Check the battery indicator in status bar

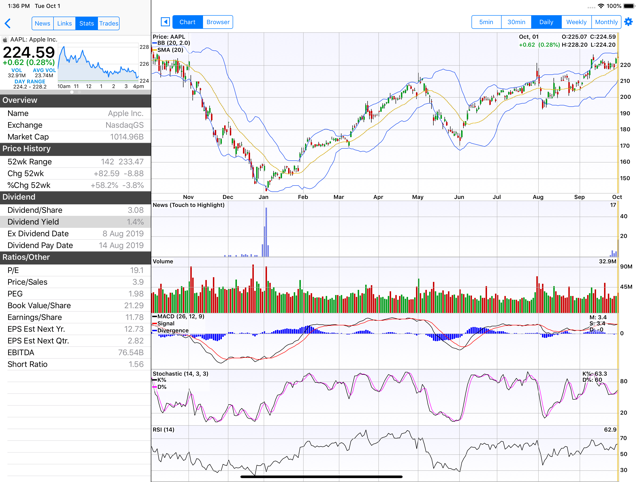point(629,6)
